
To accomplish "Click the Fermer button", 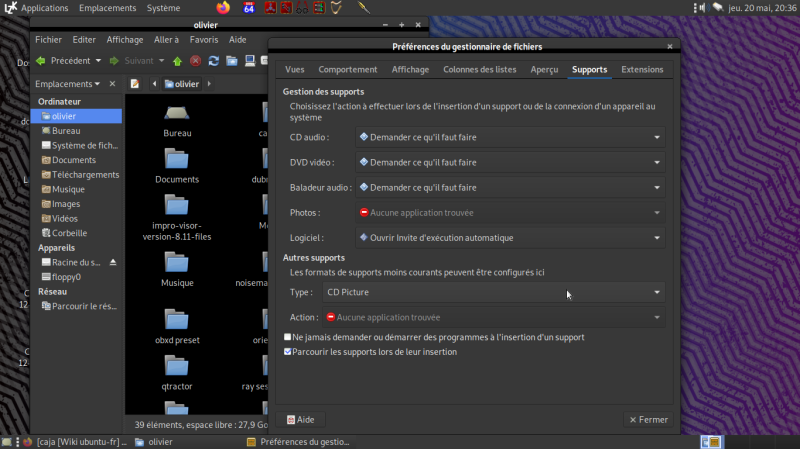I will (x=648, y=420).
